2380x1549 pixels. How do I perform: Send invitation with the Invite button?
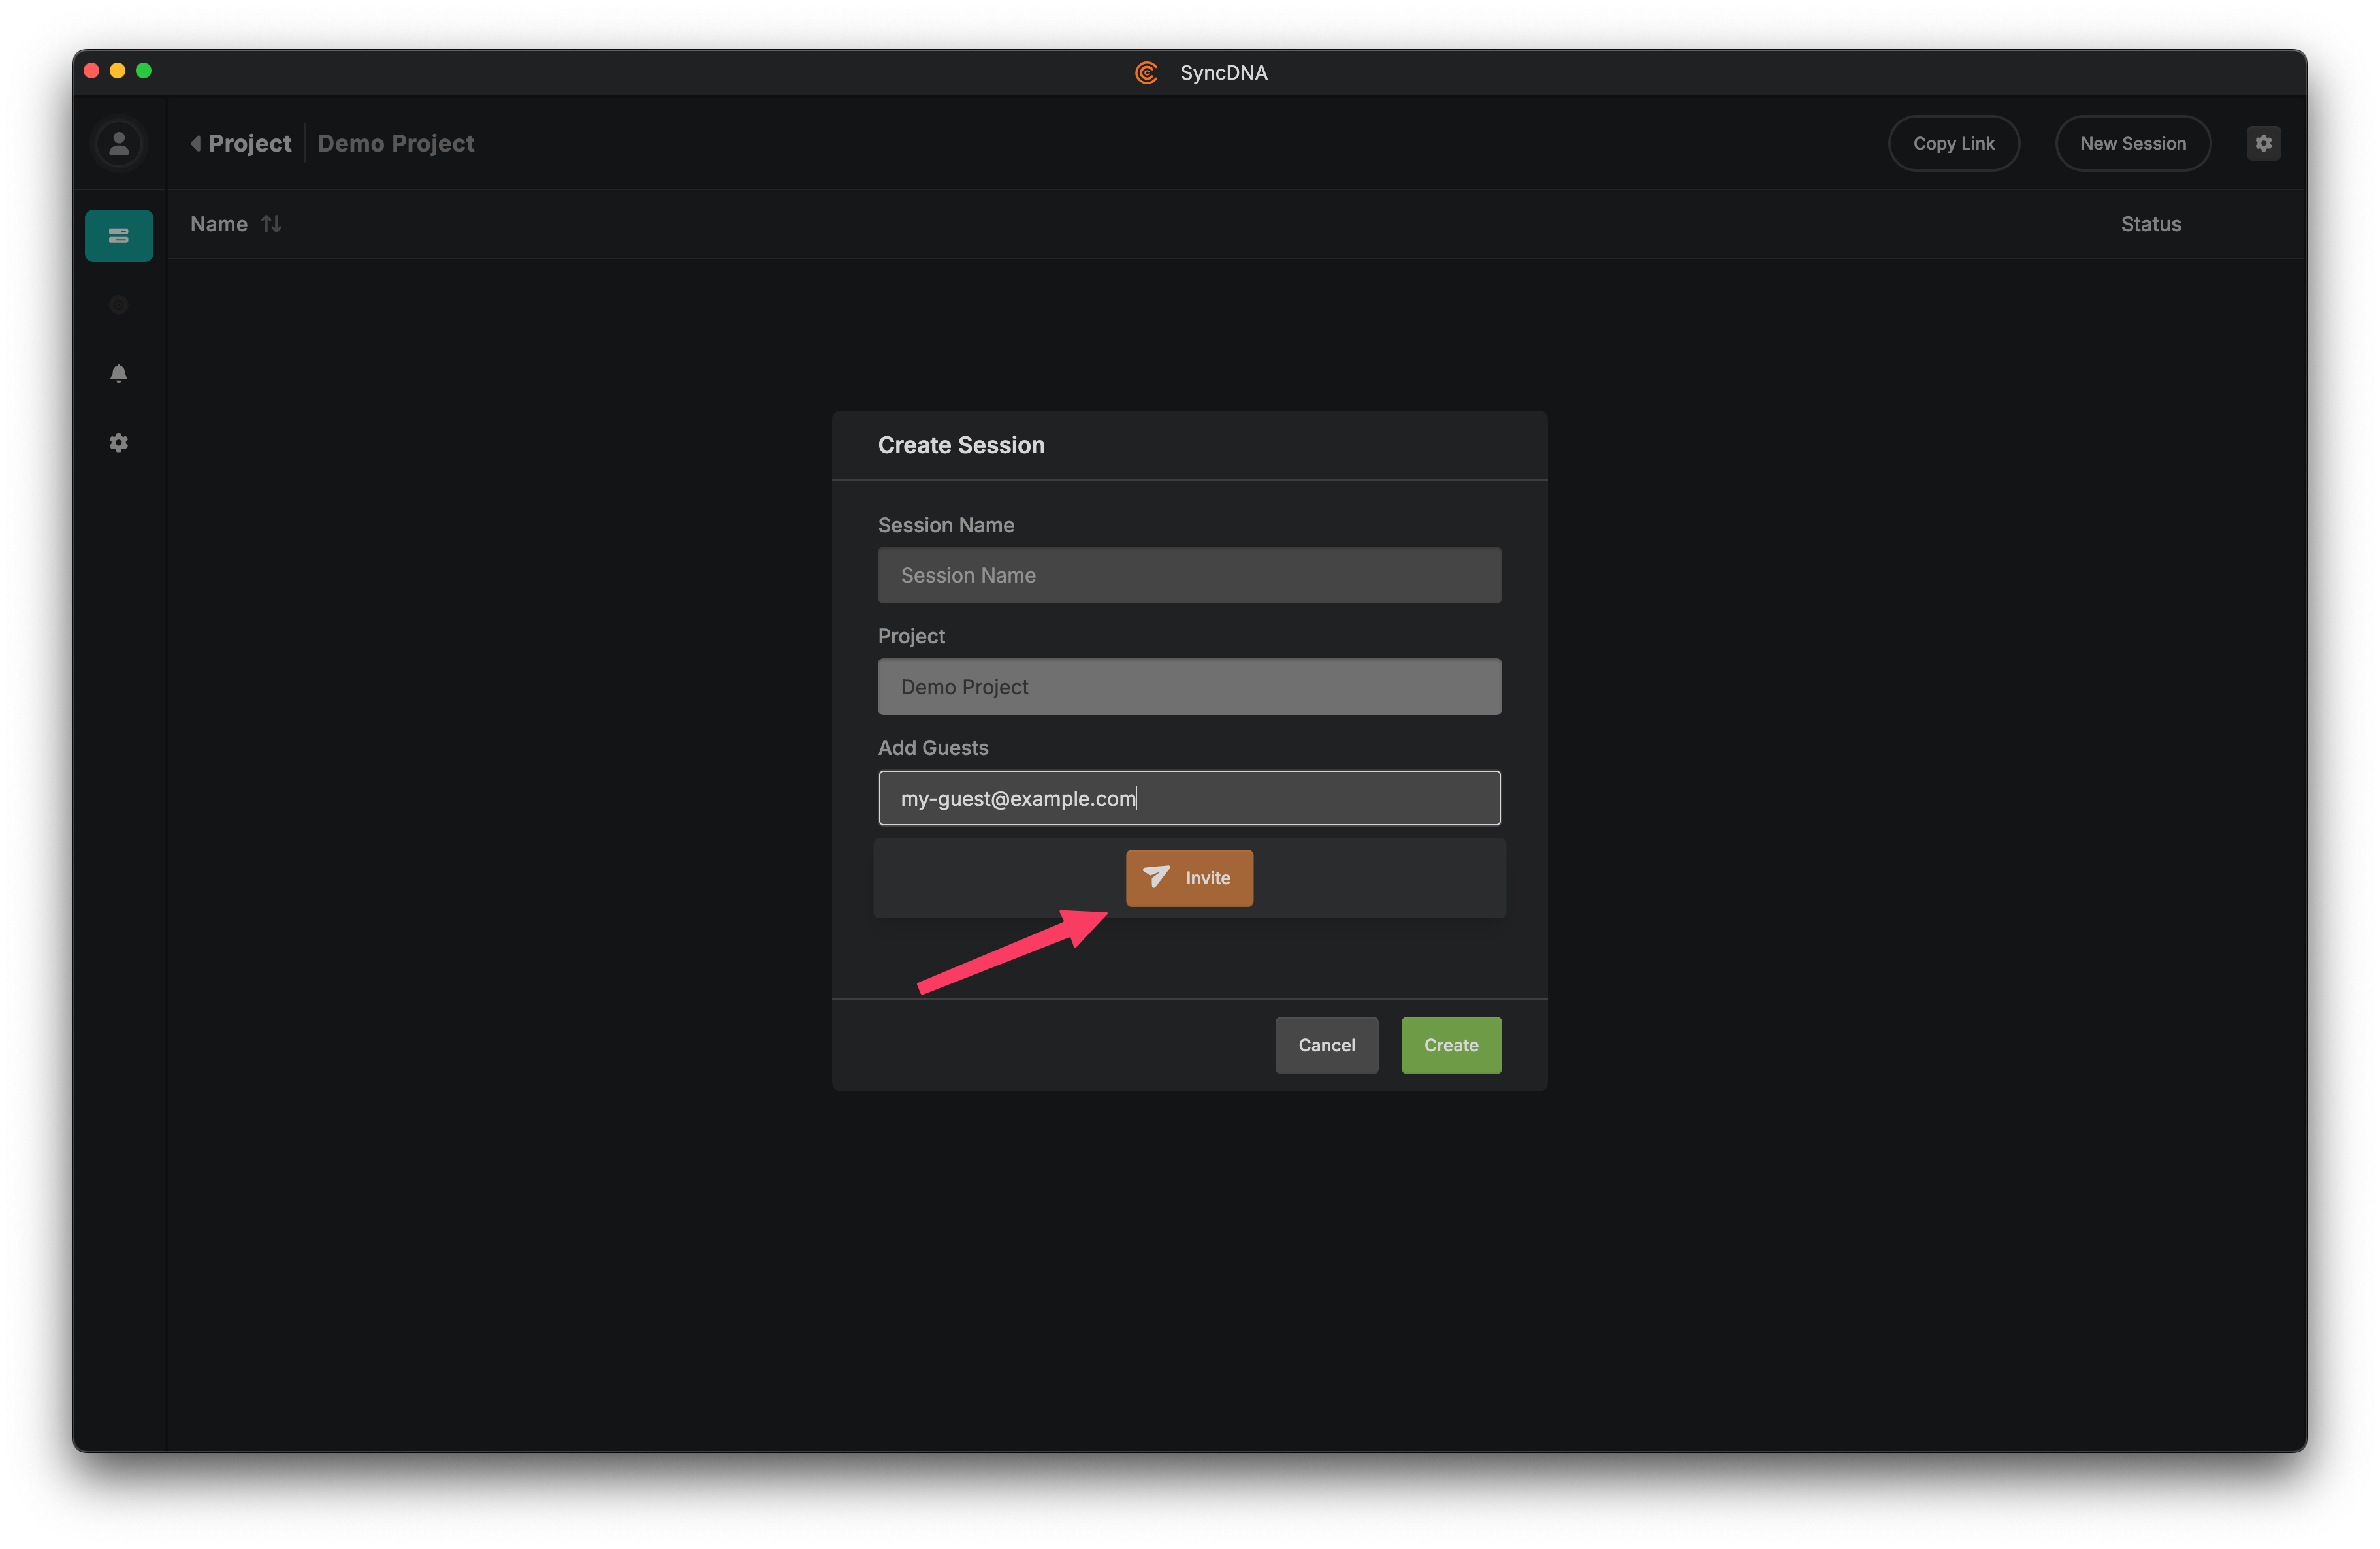pyautogui.click(x=1189, y=878)
